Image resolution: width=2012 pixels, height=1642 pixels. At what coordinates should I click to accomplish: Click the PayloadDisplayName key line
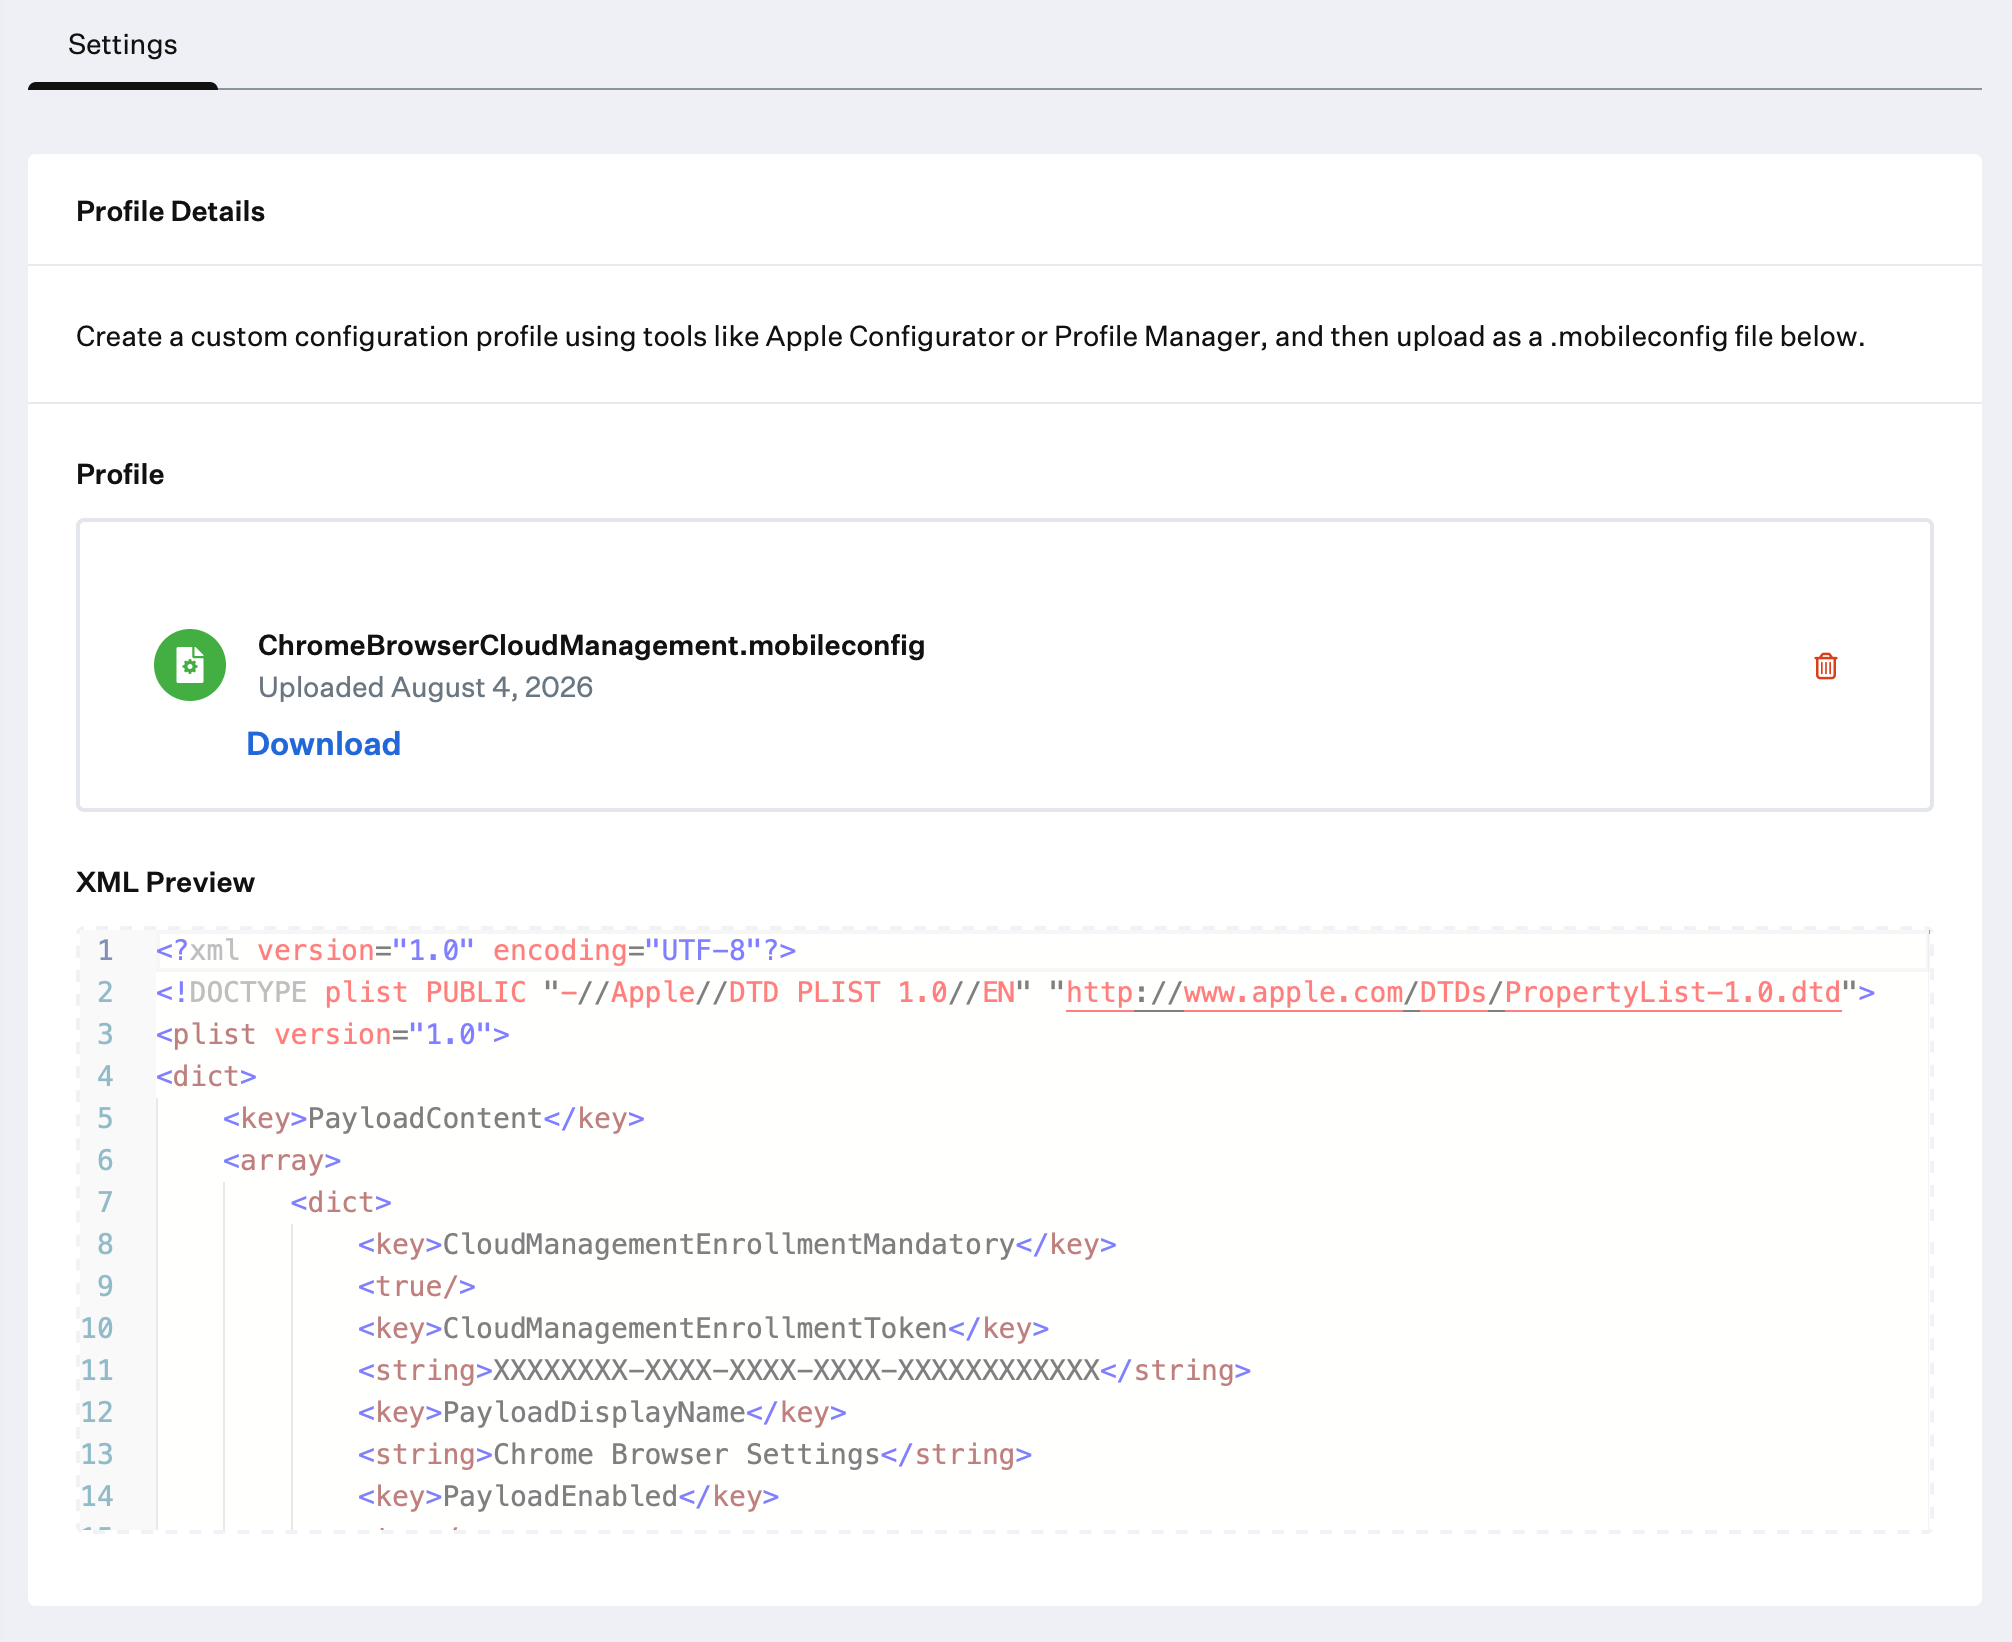coord(602,1413)
